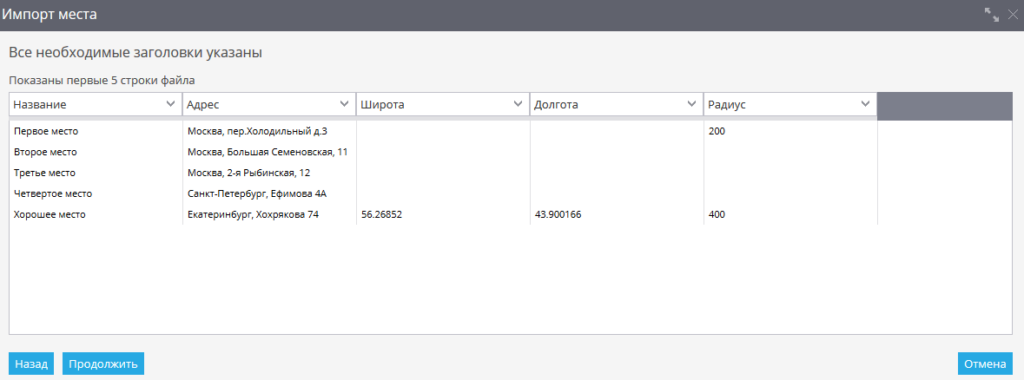Screen dimensions: 1024x380
Task: Select the Первое место name cell
Action: click(96, 131)
